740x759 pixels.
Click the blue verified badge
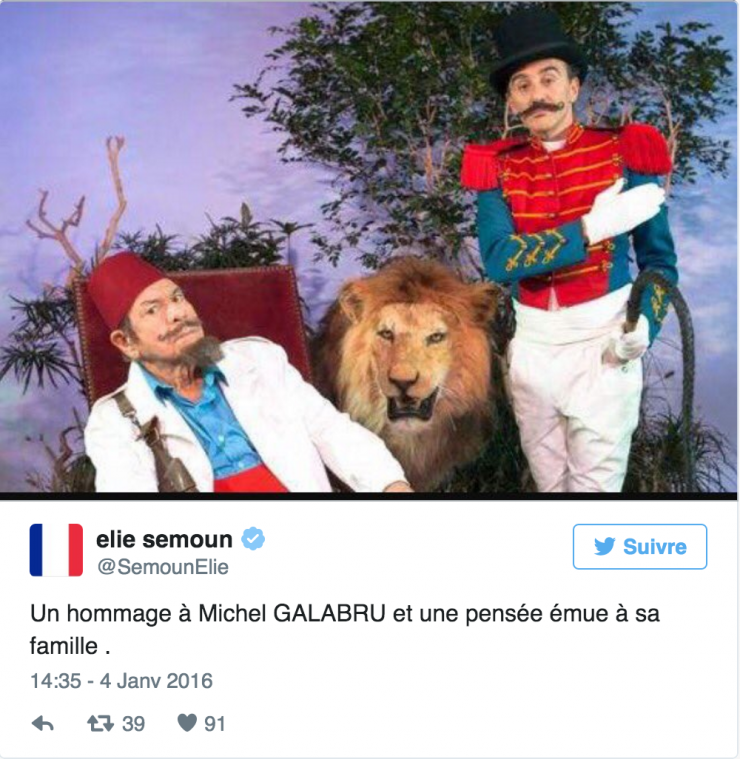pyautogui.click(x=253, y=539)
